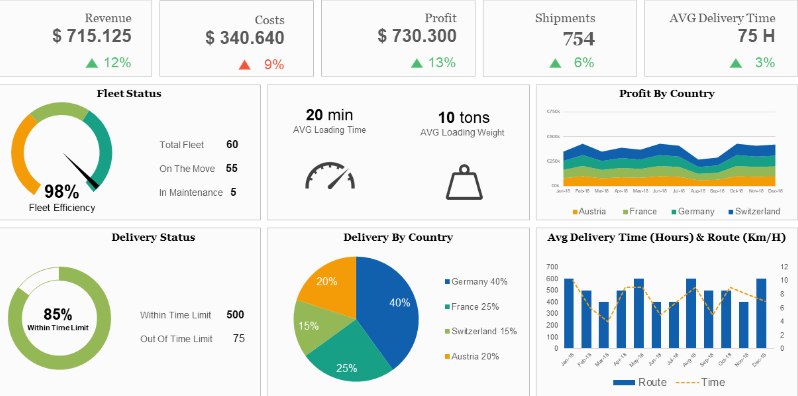Click the Revenue value $ 715.125

(x=92, y=36)
